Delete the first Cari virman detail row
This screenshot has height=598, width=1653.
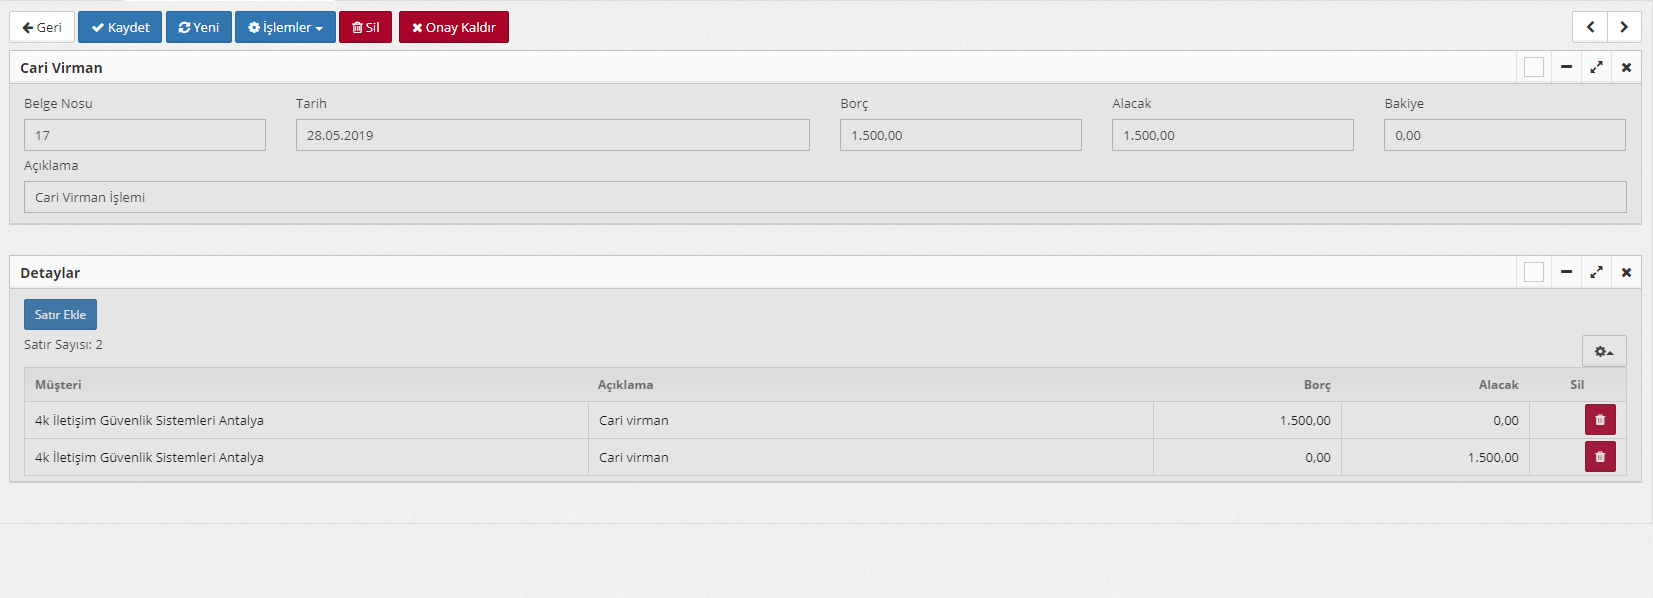point(1599,420)
